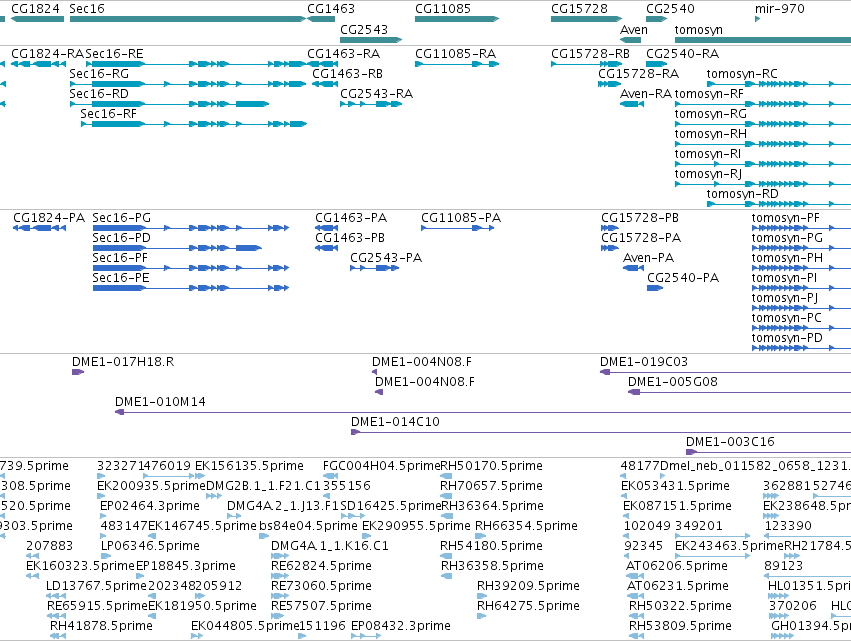The image size is (851, 641).
Task: Select the RH64275.5prime EST
Action: [x=481, y=616]
